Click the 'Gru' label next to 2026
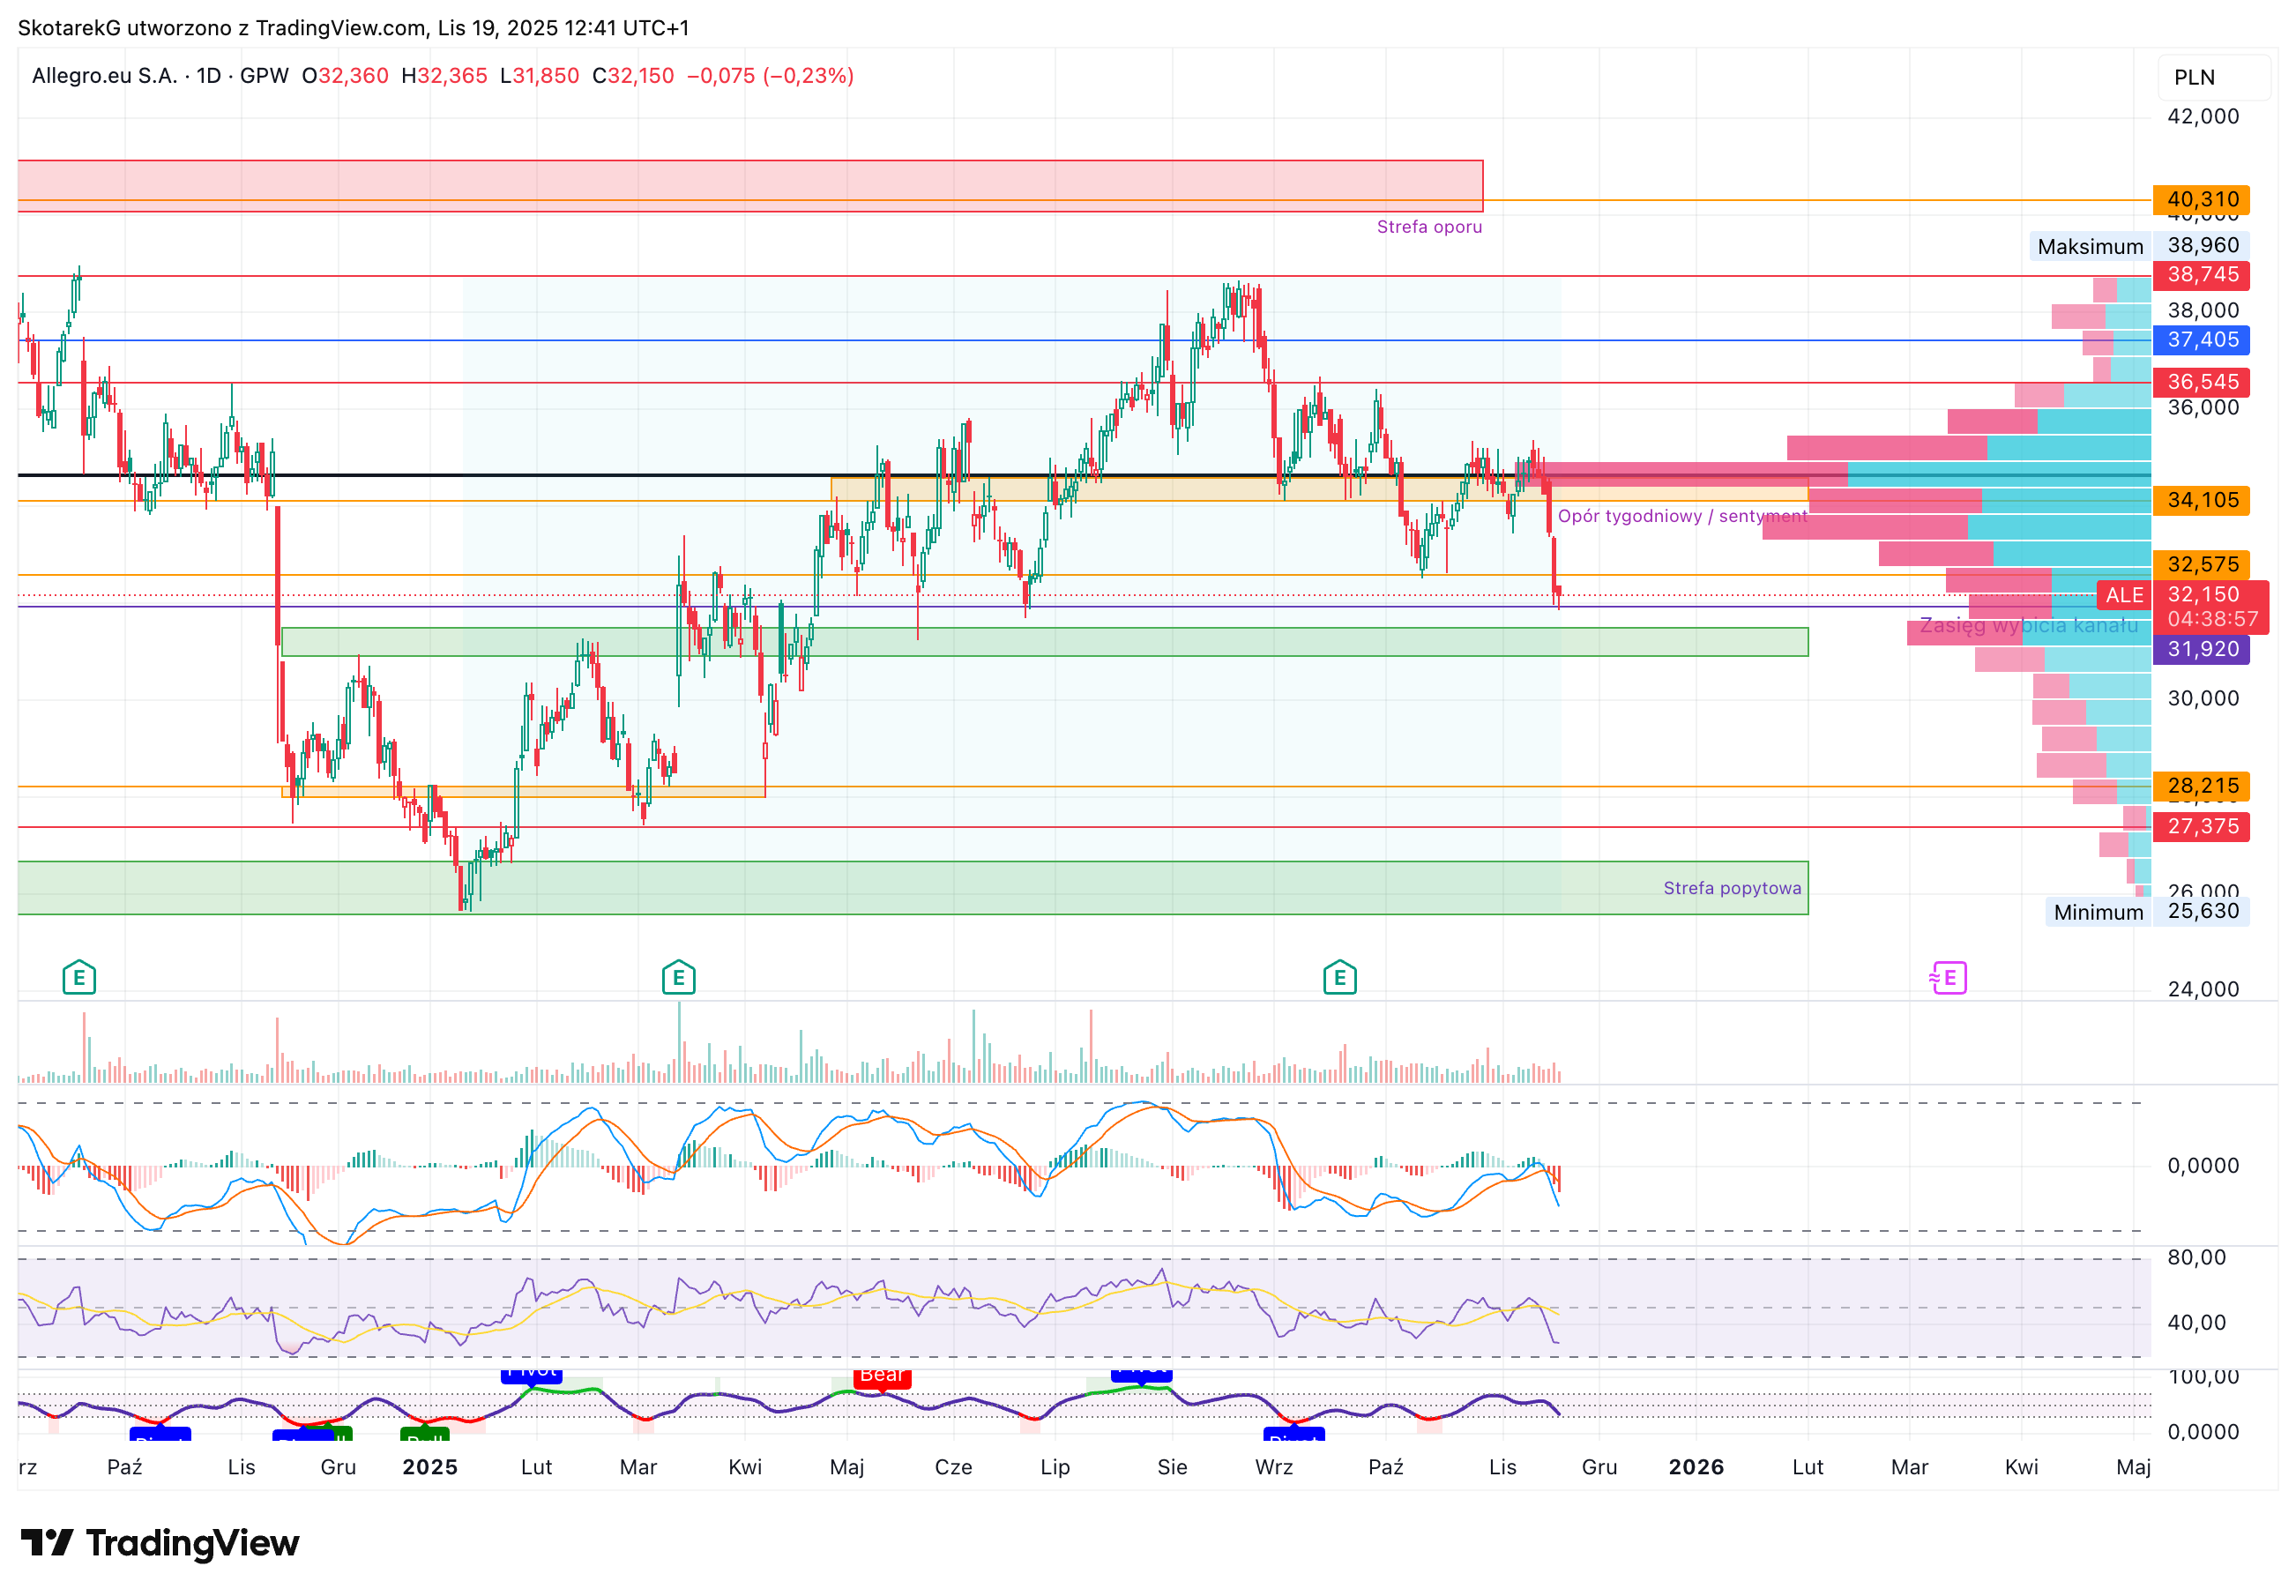 click(1599, 1467)
